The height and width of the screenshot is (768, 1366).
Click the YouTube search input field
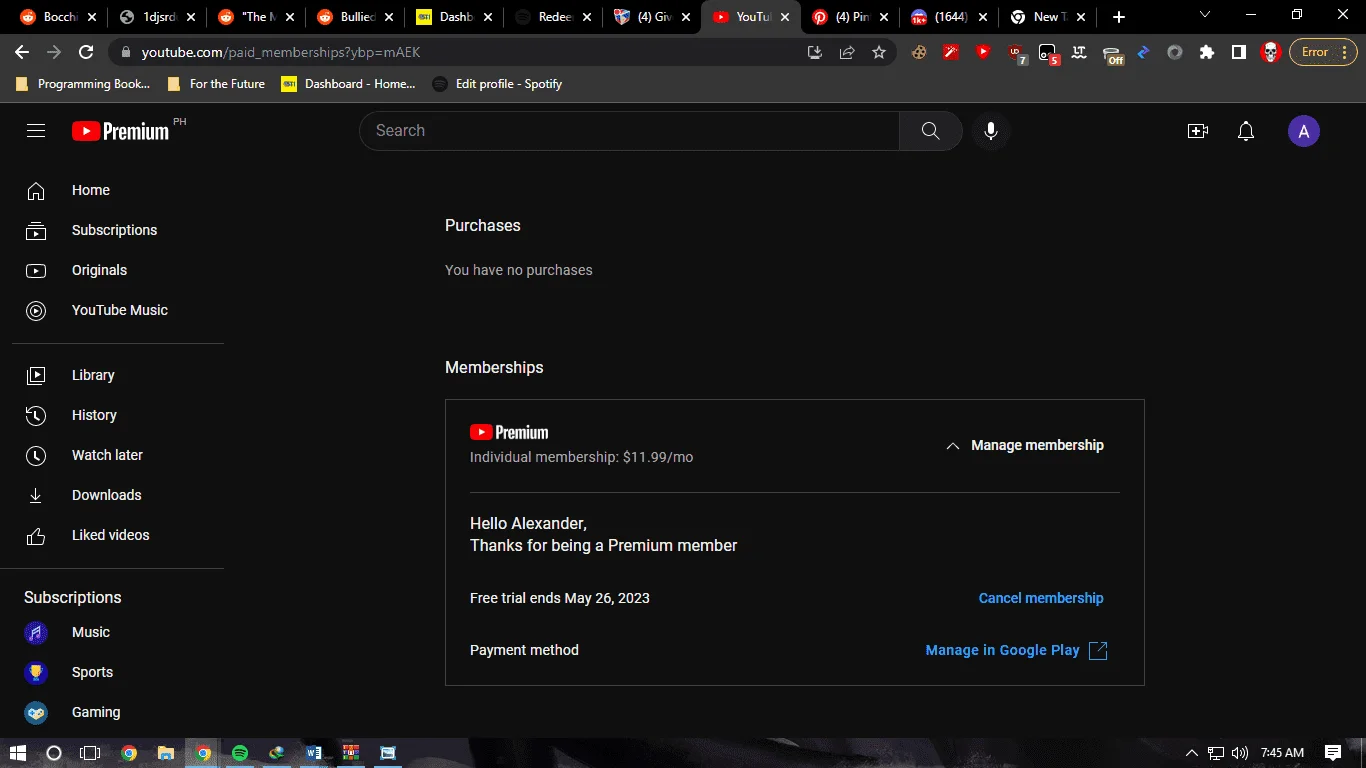point(629,131)
